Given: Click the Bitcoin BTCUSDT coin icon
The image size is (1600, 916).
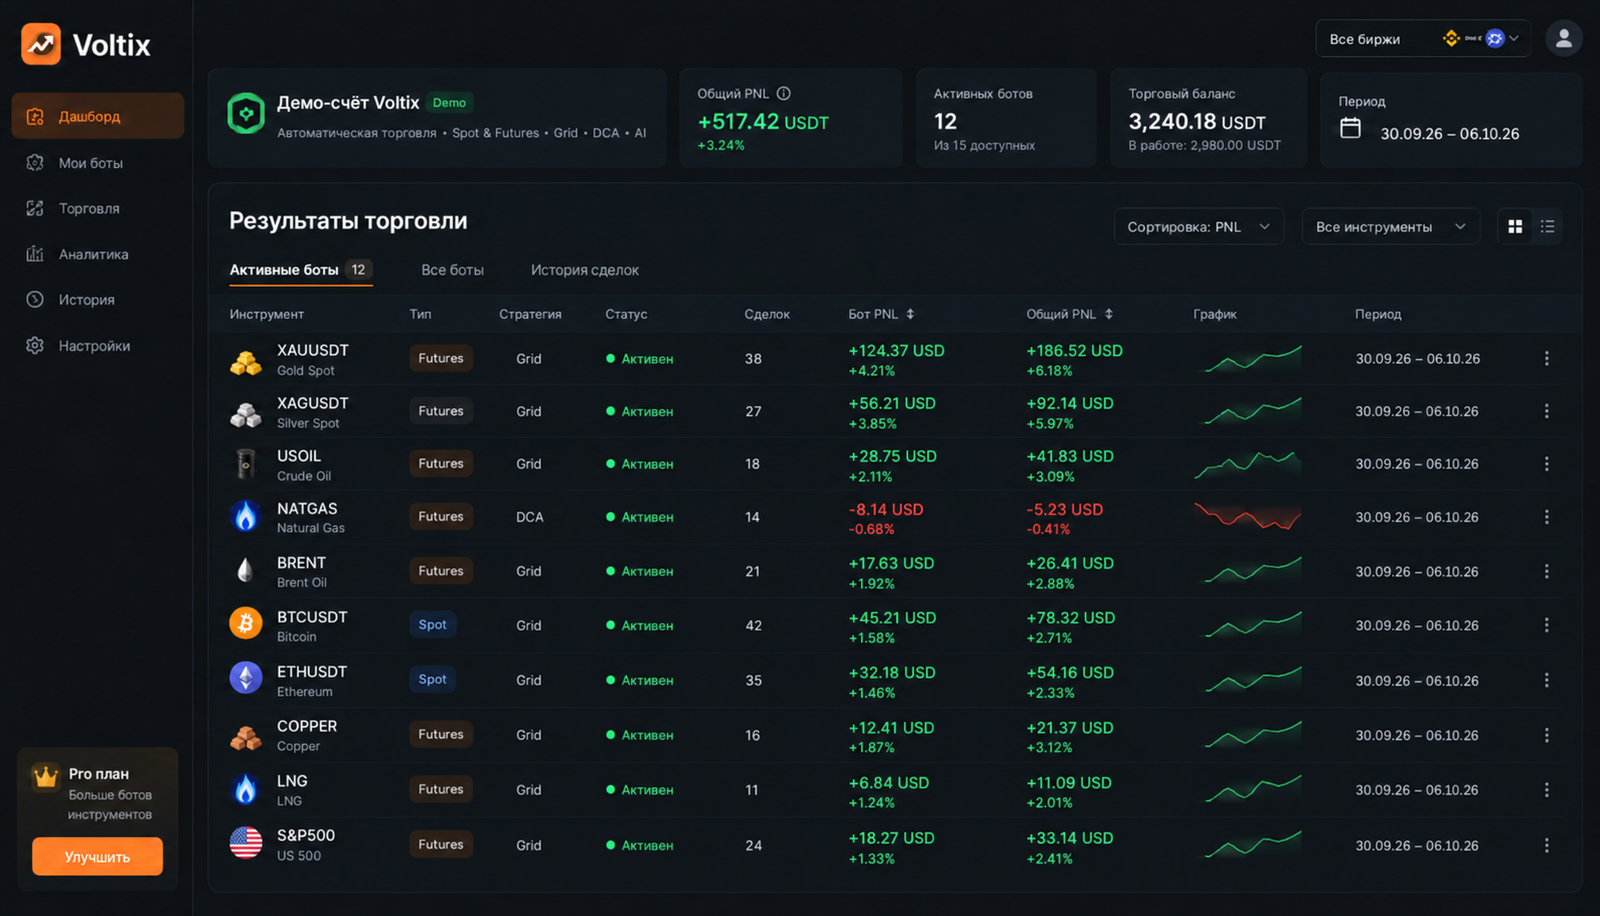Looking at the screenshot, I should (x=245, y=623).
